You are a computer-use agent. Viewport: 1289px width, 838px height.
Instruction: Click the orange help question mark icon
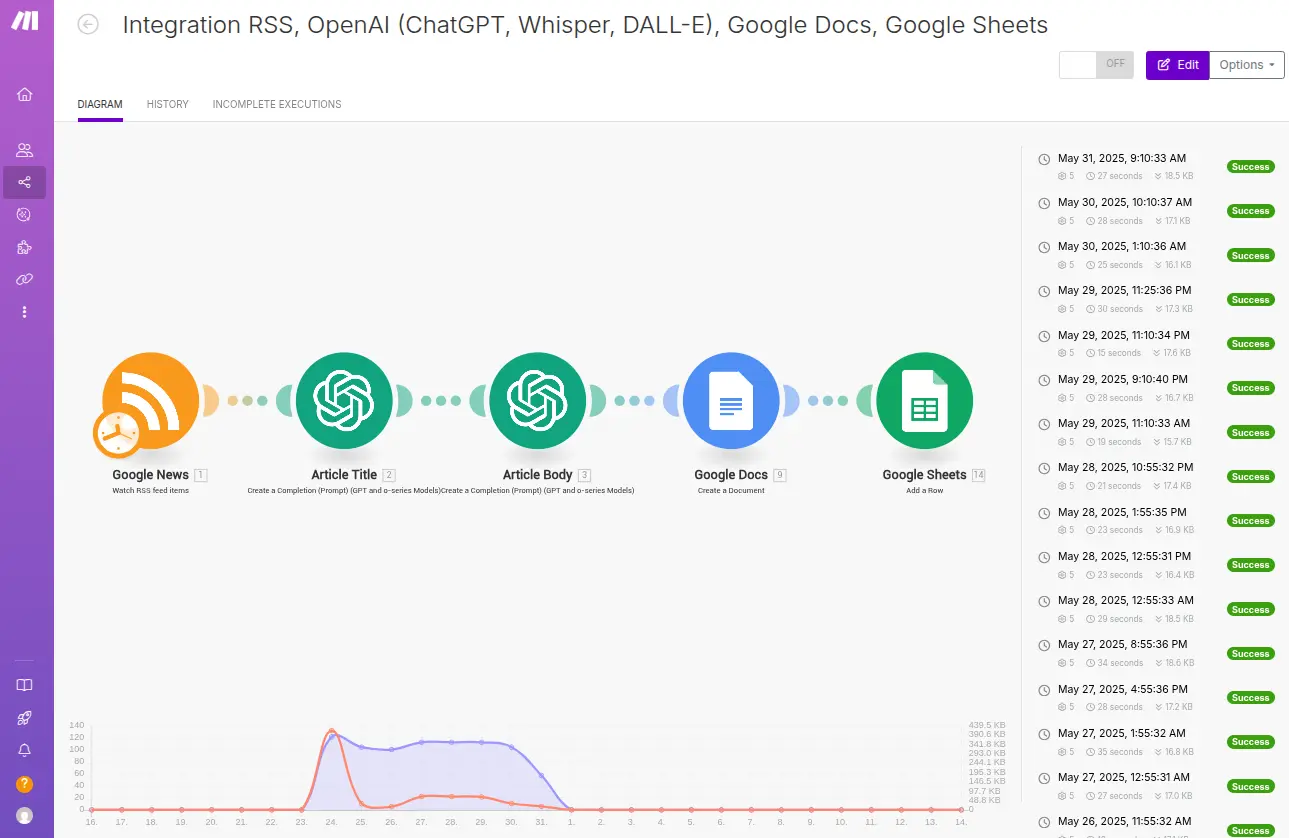(x=25, y=784)
